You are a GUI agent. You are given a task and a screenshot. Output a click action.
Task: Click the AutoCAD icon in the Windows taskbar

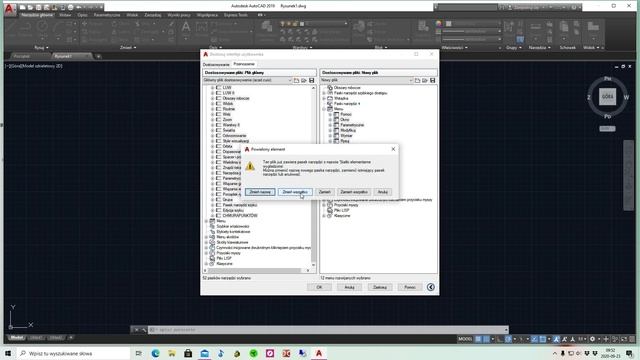pos(319,353)
